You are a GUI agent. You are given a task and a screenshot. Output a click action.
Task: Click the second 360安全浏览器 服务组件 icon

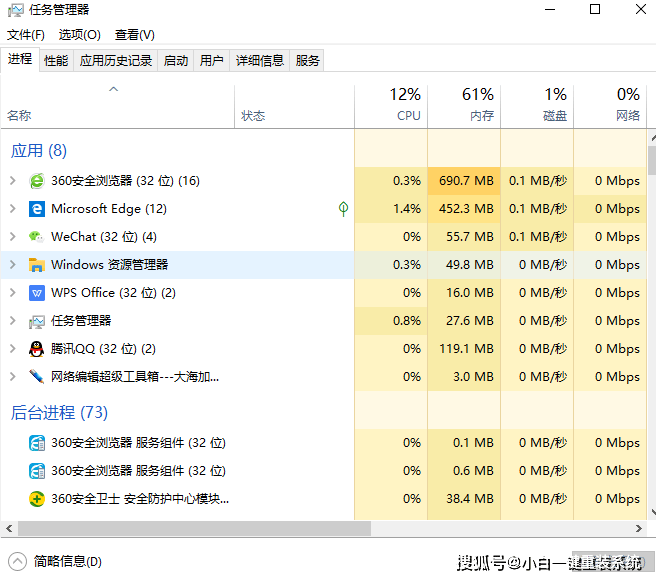37,471
